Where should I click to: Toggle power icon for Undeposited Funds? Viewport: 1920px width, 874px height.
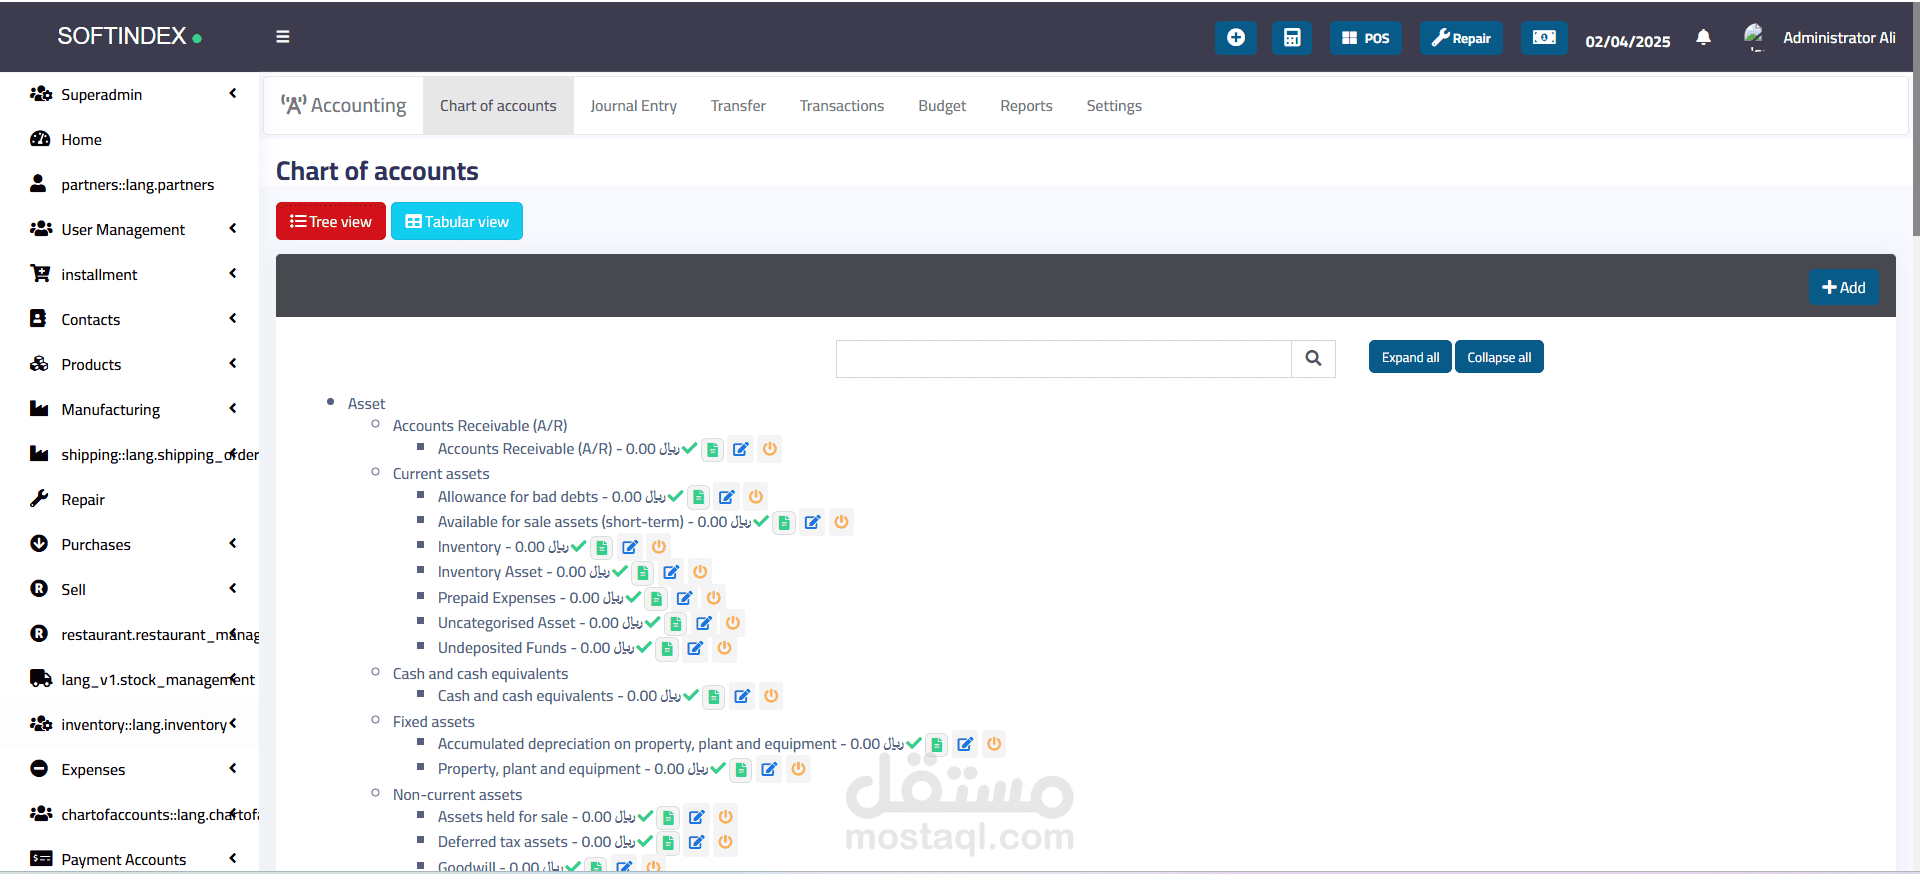pos(724,648)
